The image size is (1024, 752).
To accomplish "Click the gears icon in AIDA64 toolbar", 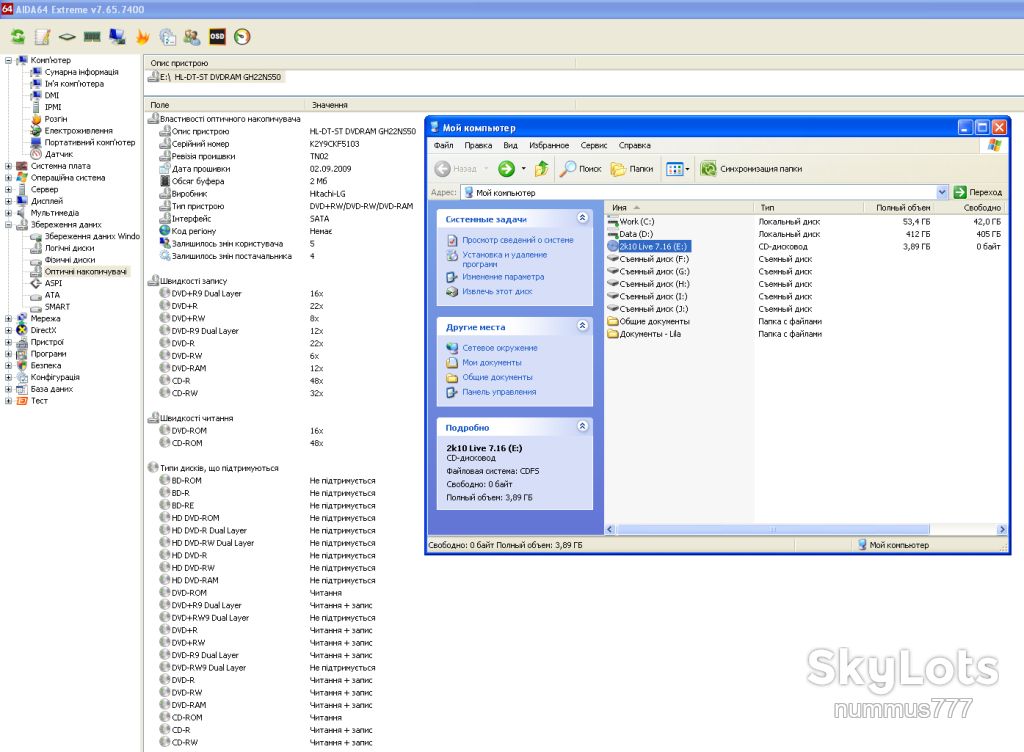I will (x=167, y=37).
